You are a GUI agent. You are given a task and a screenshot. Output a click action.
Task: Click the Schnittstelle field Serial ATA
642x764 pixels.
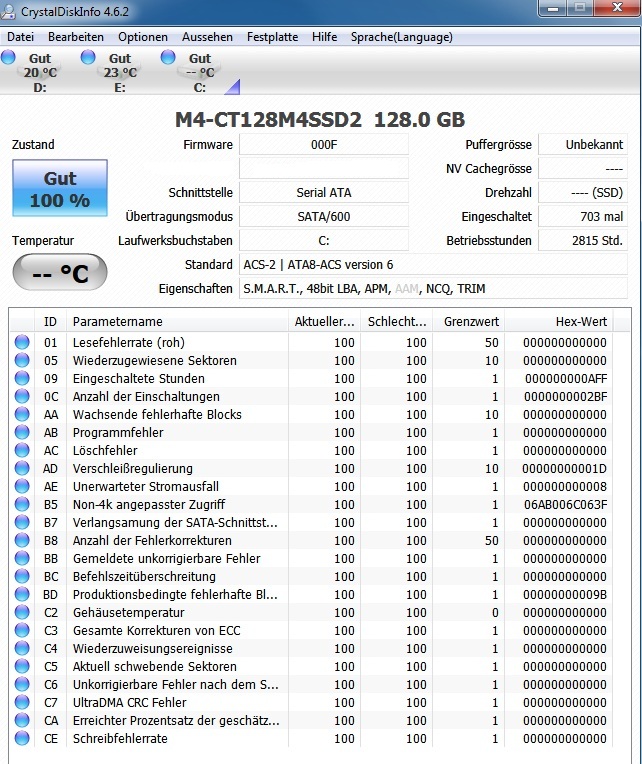(x=324, y=192)
